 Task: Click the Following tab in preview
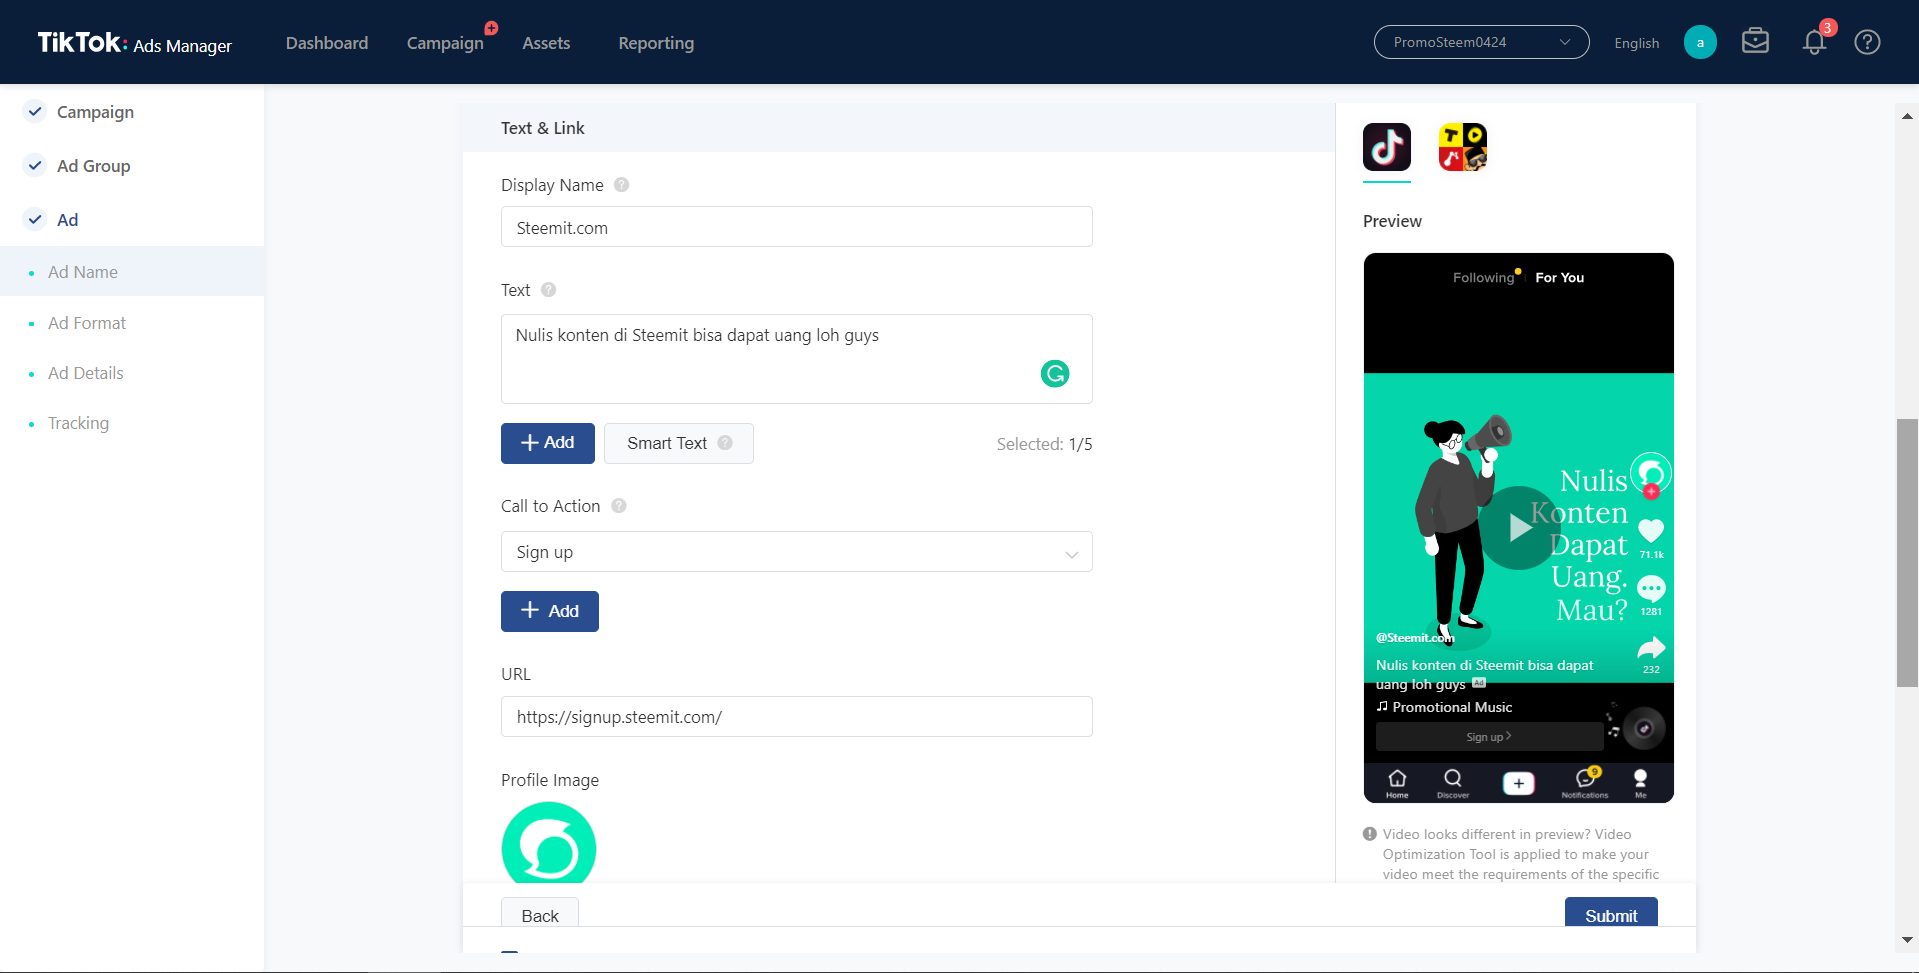click(1484, 278)
